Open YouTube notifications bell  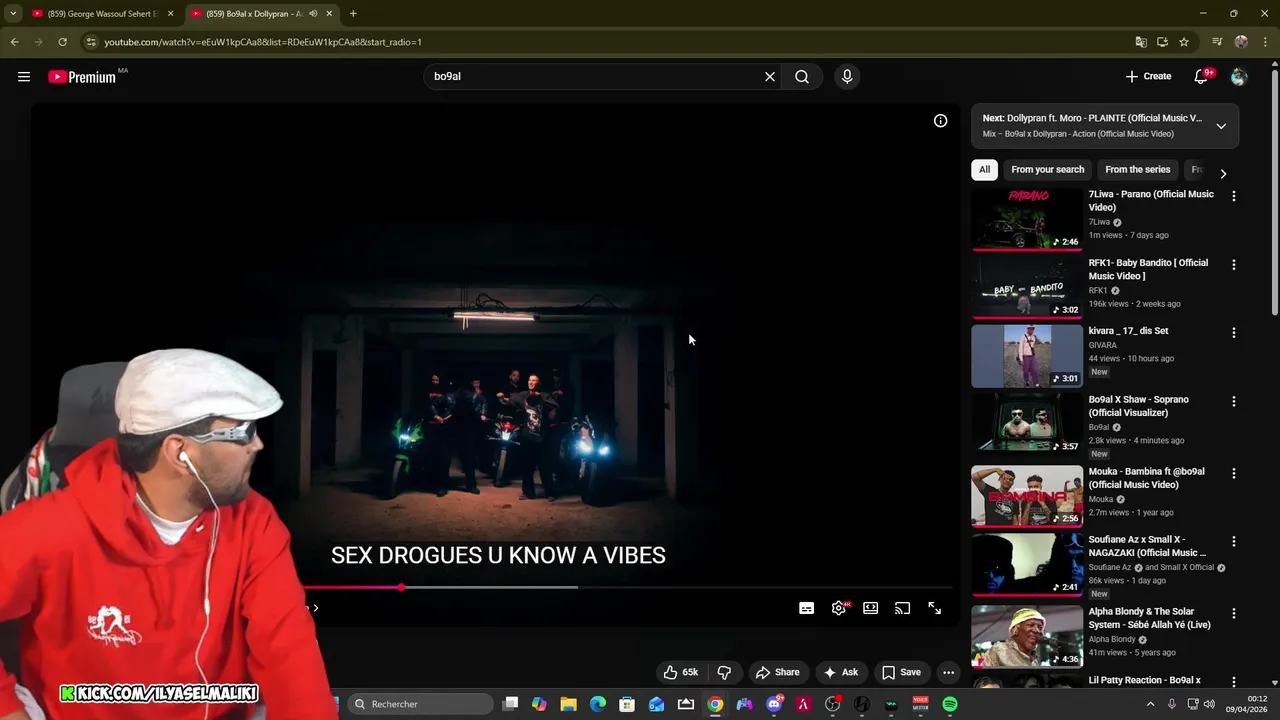pyautogui.click(x=1202, y=76)
